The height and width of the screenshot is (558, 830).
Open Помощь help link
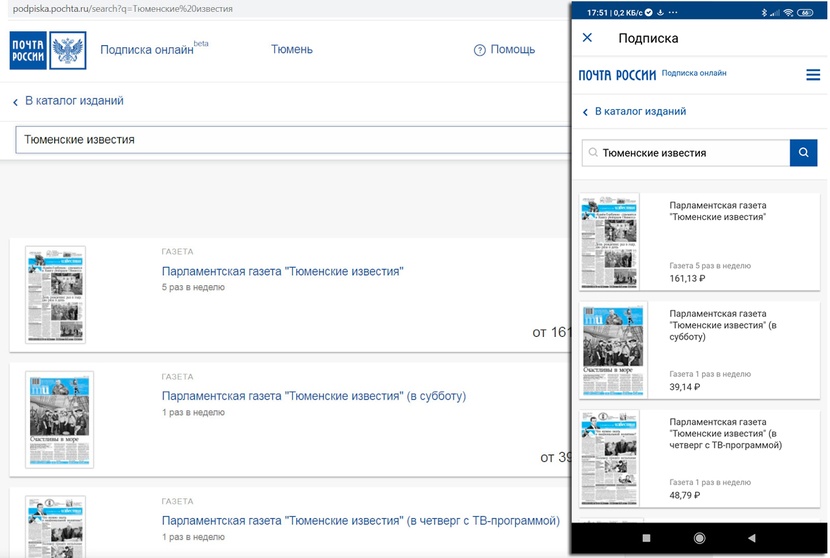512,49
